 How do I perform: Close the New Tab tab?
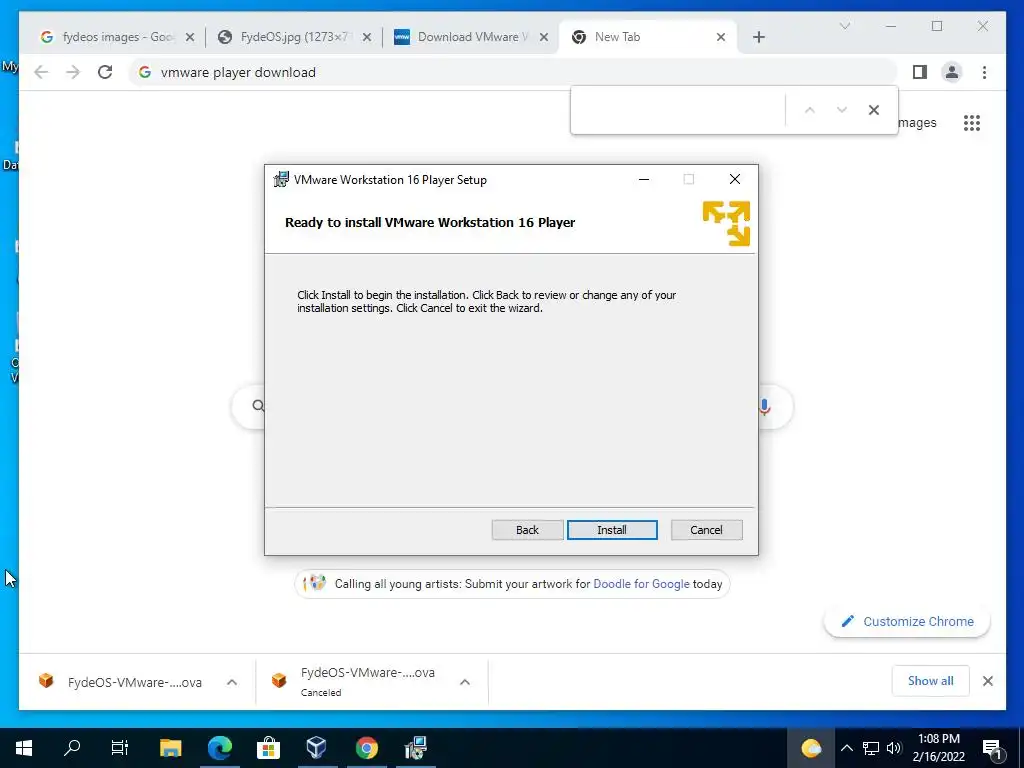721,37
